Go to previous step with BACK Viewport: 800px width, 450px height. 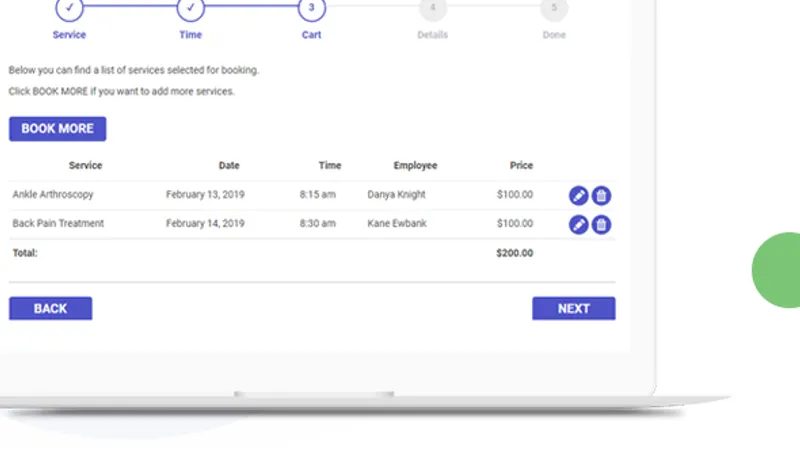(x=50, y=309)
